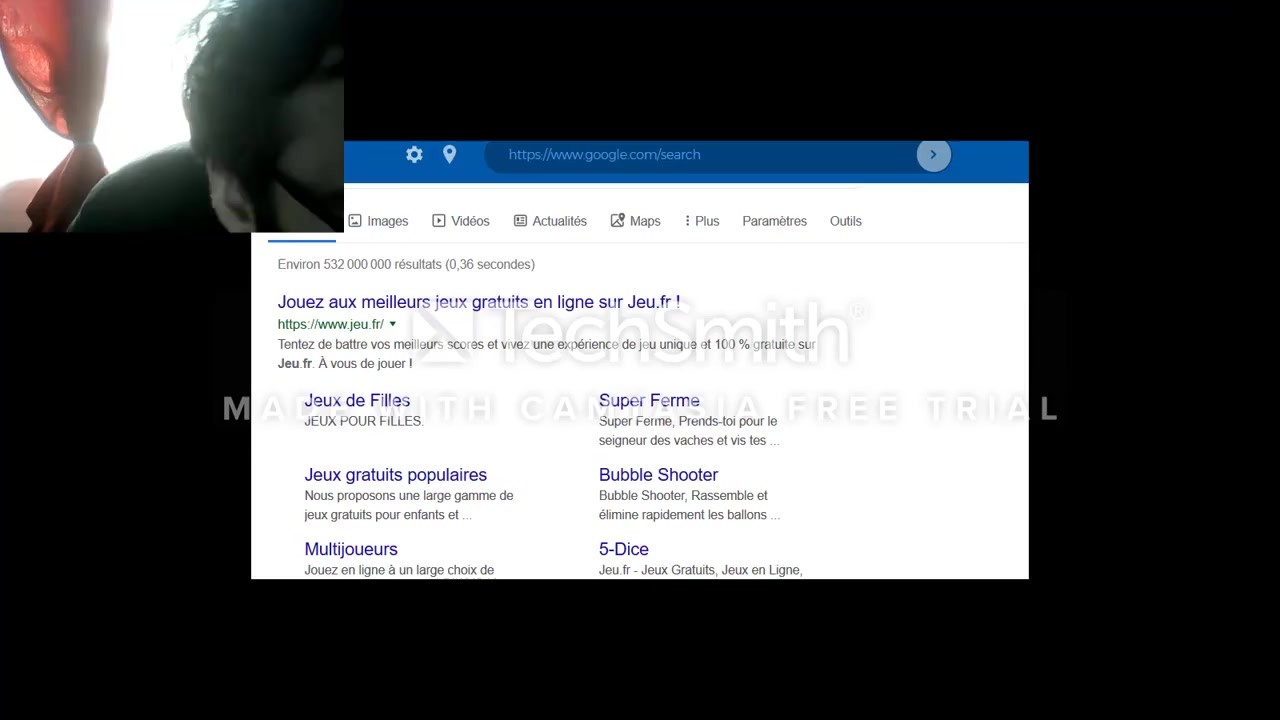Switch to the Vidéos tab

461,221
